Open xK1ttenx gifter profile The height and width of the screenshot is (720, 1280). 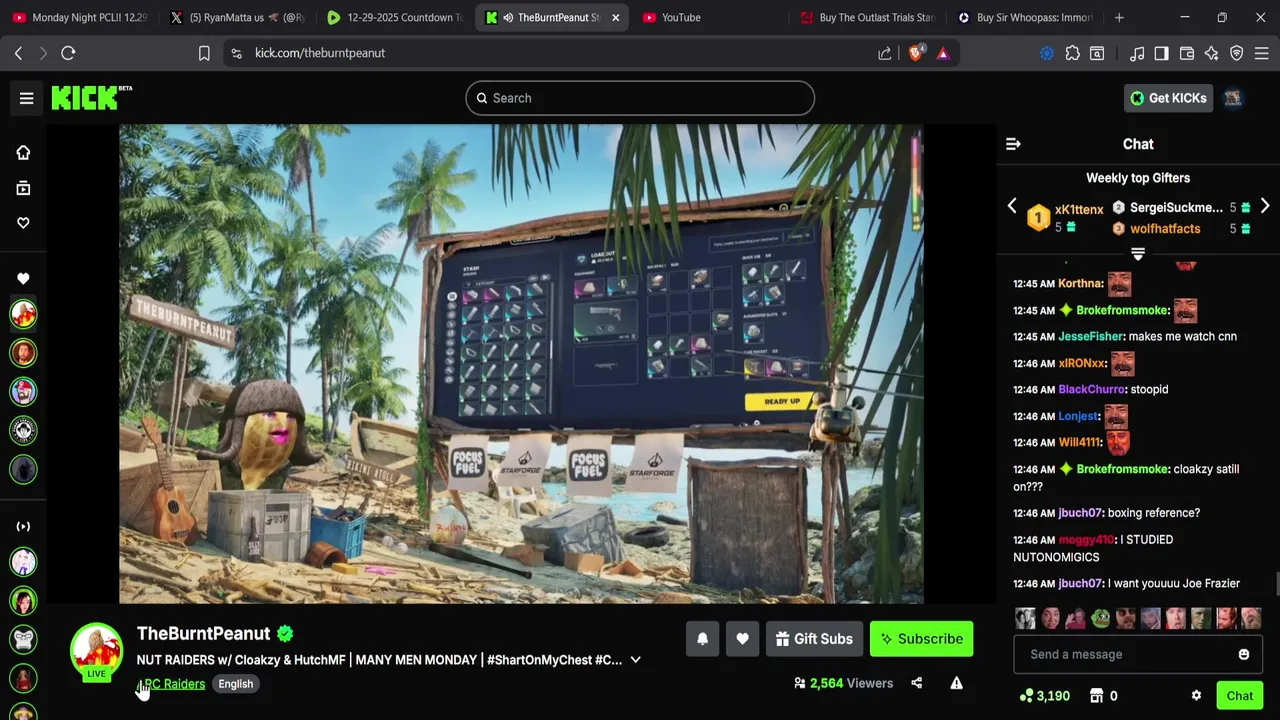pos(1079,209)
